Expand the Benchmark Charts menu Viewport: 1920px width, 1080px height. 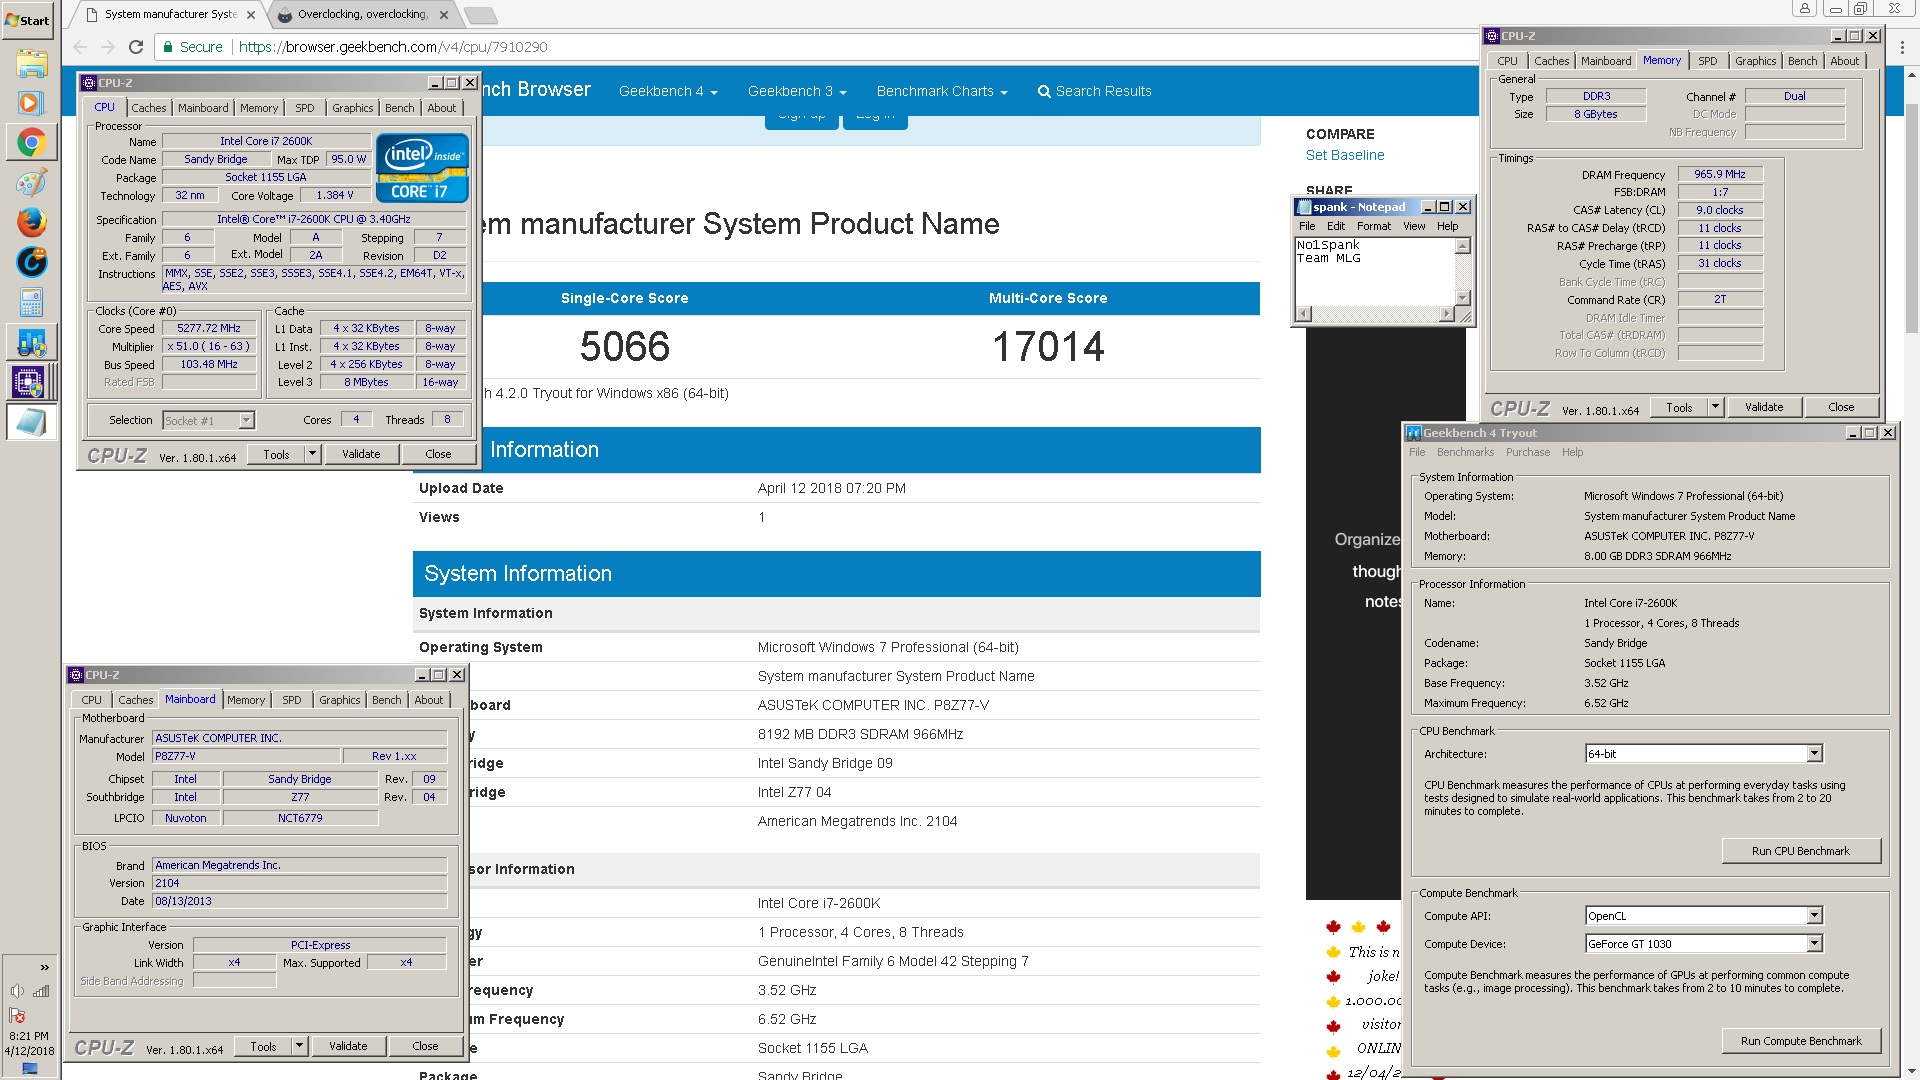[942, 91]
